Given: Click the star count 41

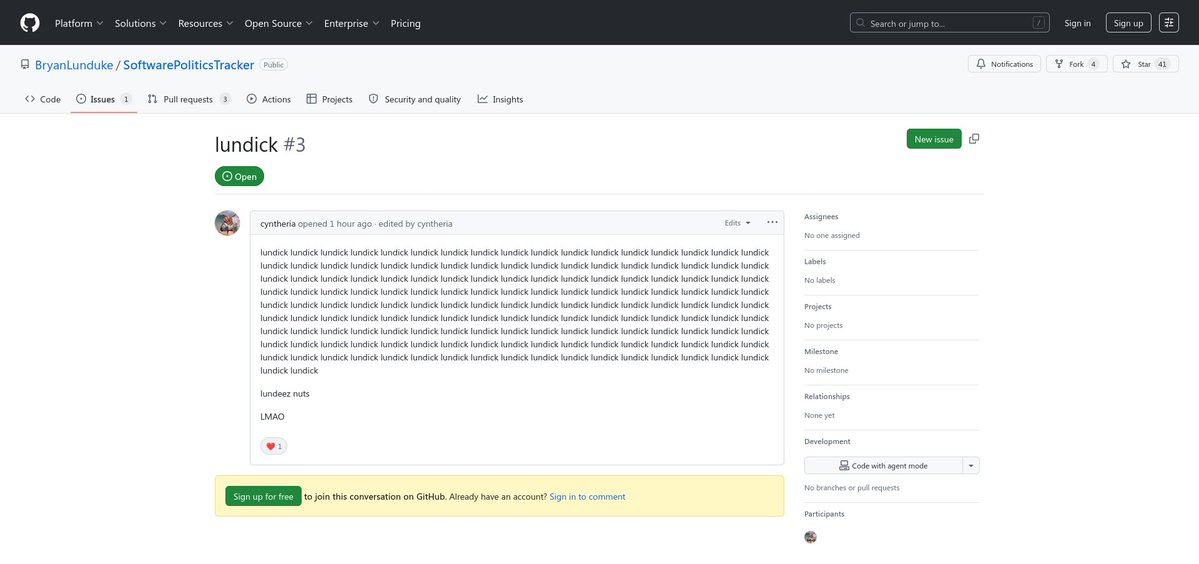Looking at the screenshot, I should [x=1162, y=64].
